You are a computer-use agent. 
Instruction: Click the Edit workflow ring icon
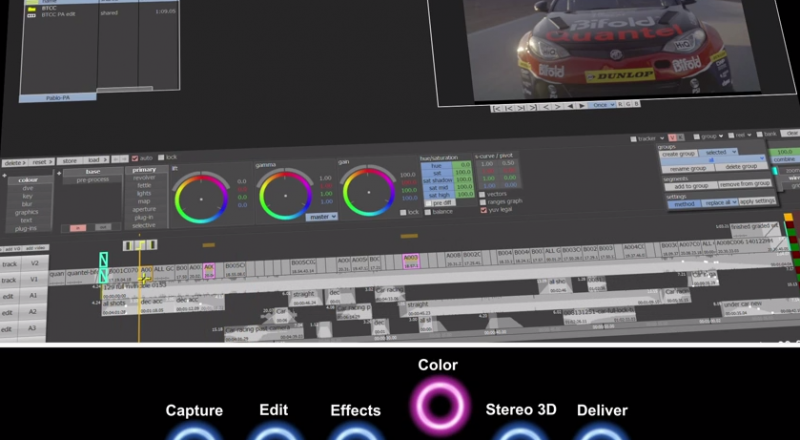273,433
